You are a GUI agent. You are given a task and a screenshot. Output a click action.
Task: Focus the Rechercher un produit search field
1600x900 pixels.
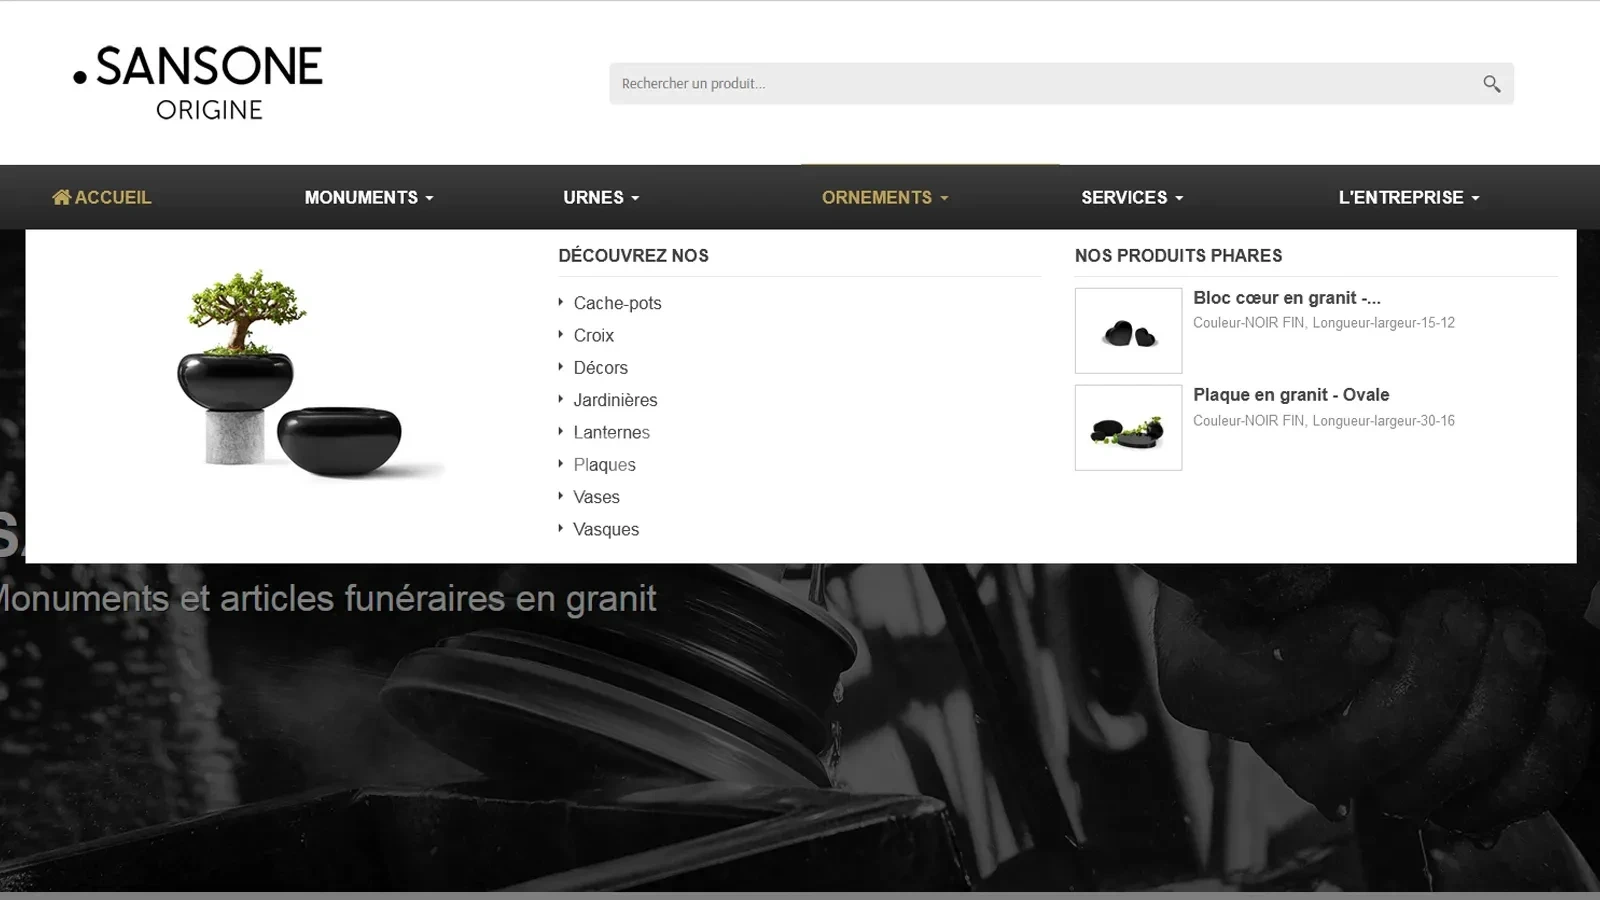click(1040, 84)
